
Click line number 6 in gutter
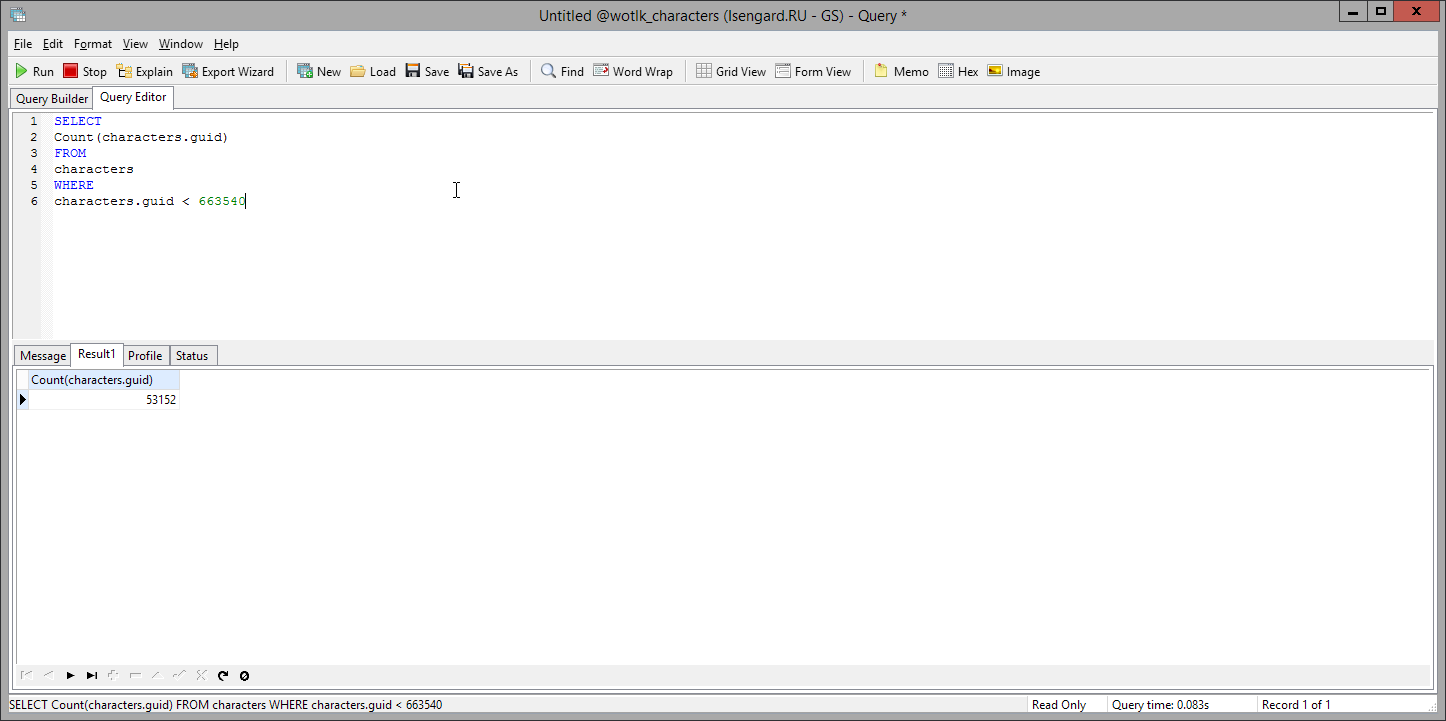[34, 201]
